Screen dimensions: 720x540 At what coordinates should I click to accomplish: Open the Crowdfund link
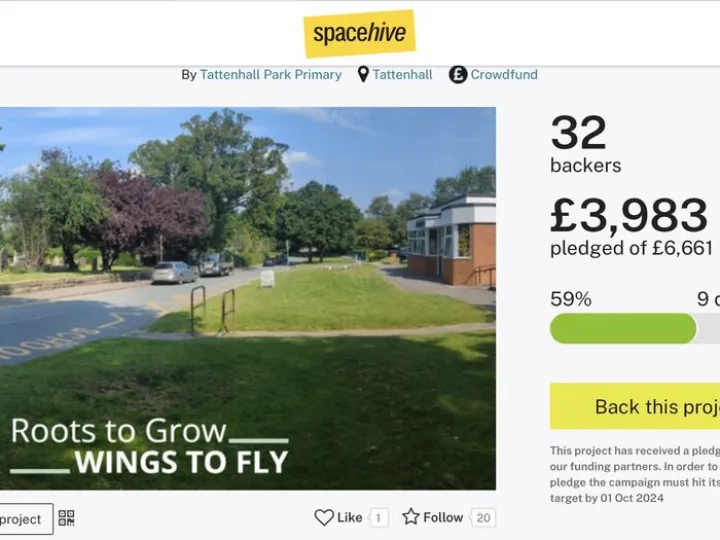[x=504, y=75]
